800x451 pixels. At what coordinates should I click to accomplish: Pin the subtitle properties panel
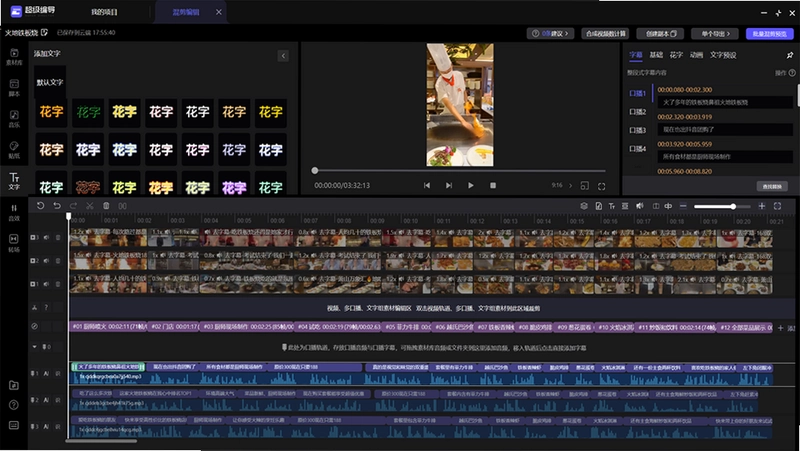click(790, 55)
